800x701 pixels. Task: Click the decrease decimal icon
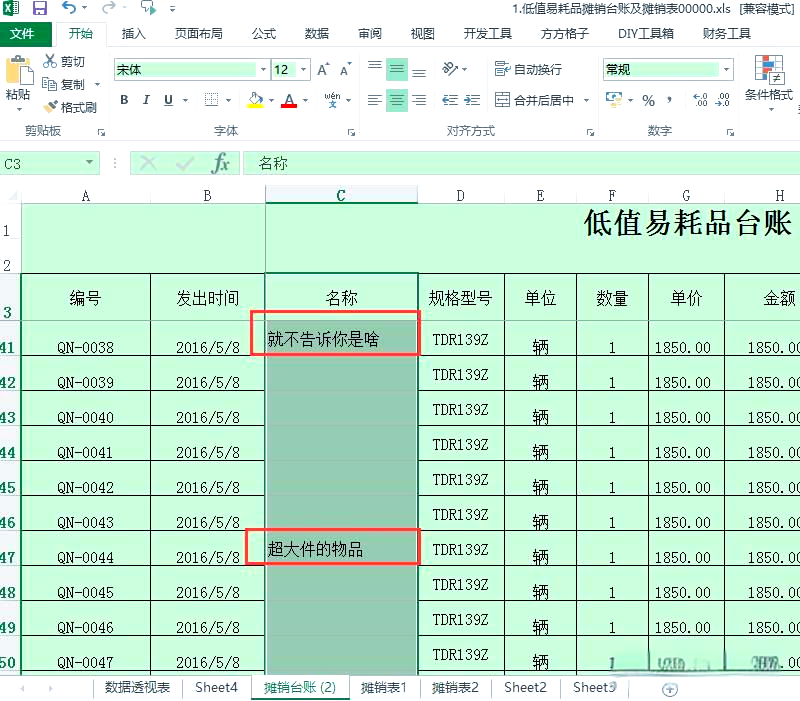click(722, 99)
